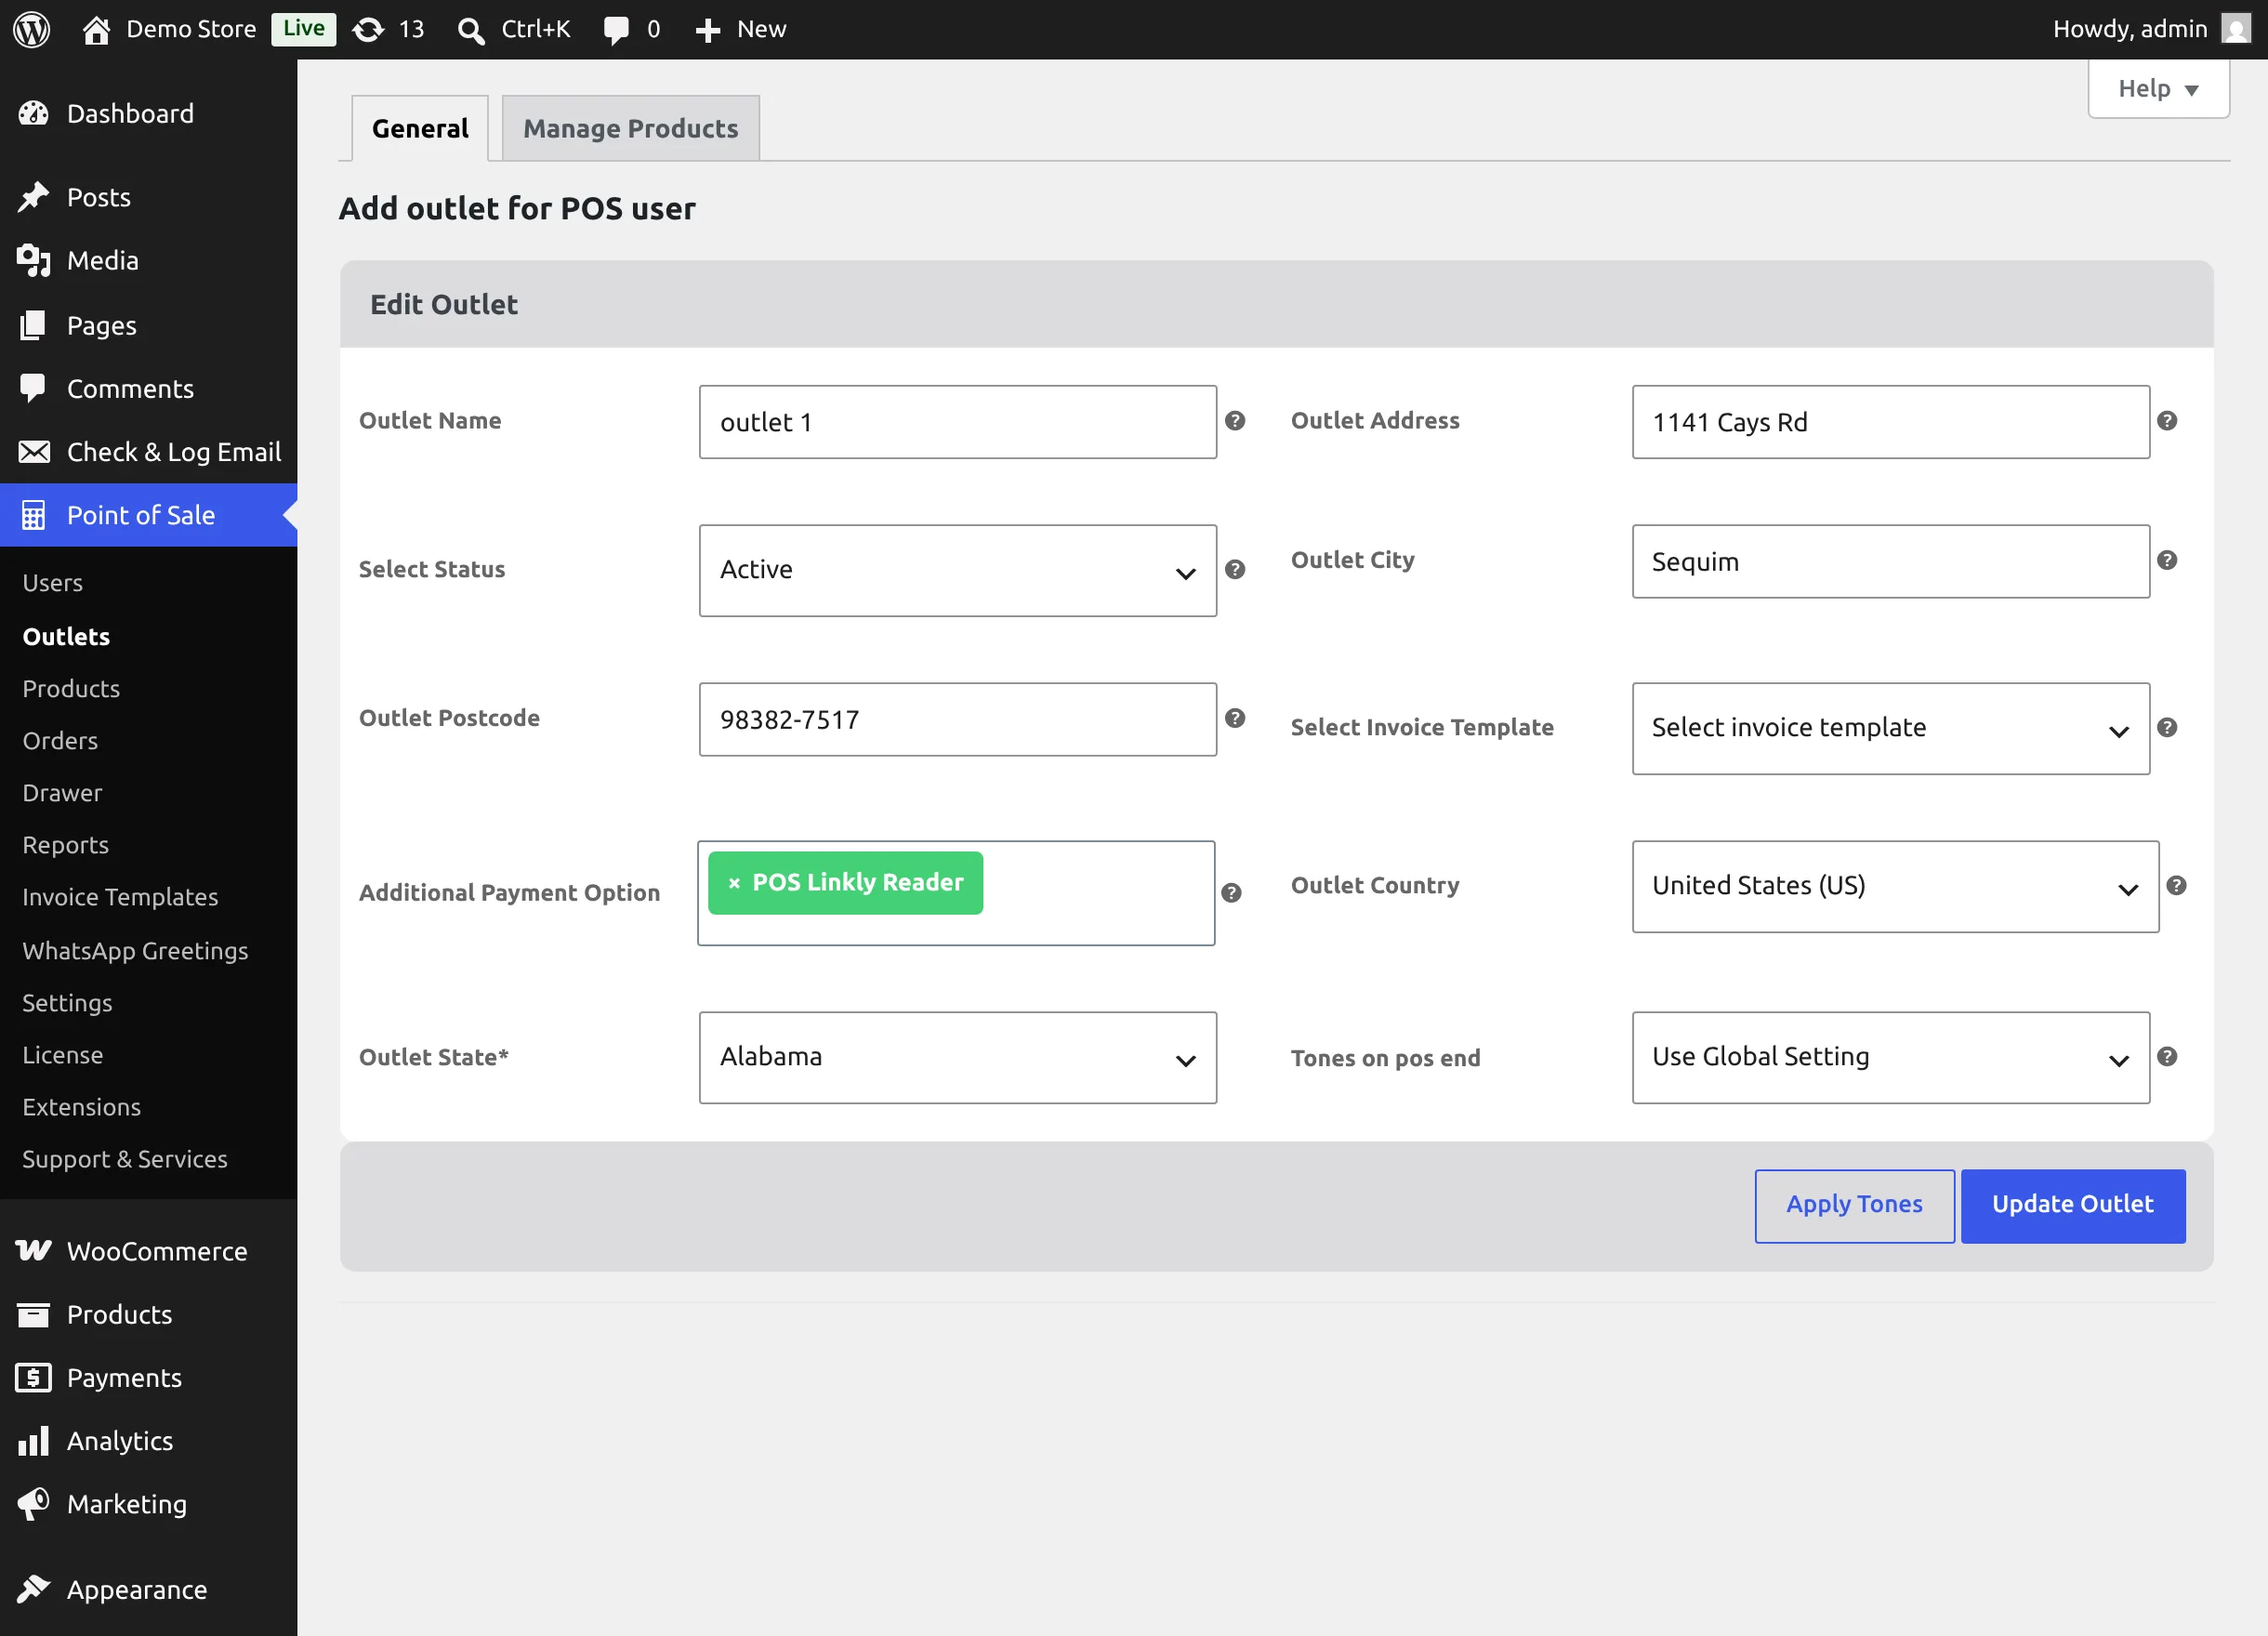This screenshot has height=1636, width=2268.
Task: Open Dashboard in the sidebar
Action: click(148, 114)
